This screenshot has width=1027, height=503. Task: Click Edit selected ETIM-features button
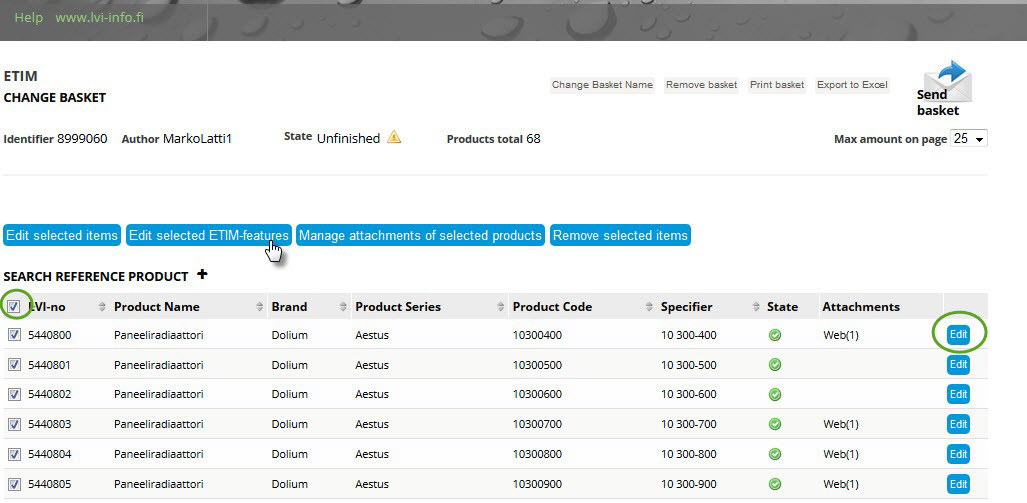[x=208, y=235]
